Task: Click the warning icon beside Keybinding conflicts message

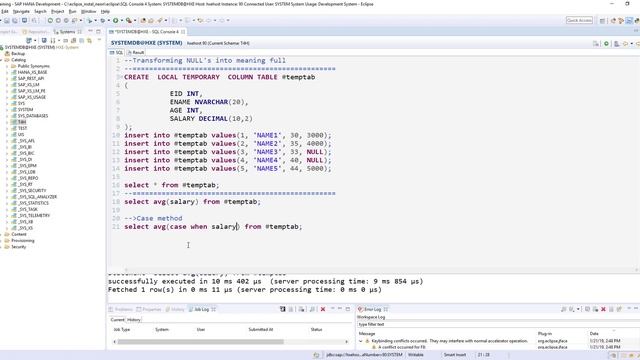Action: click(x=367, y=341)
